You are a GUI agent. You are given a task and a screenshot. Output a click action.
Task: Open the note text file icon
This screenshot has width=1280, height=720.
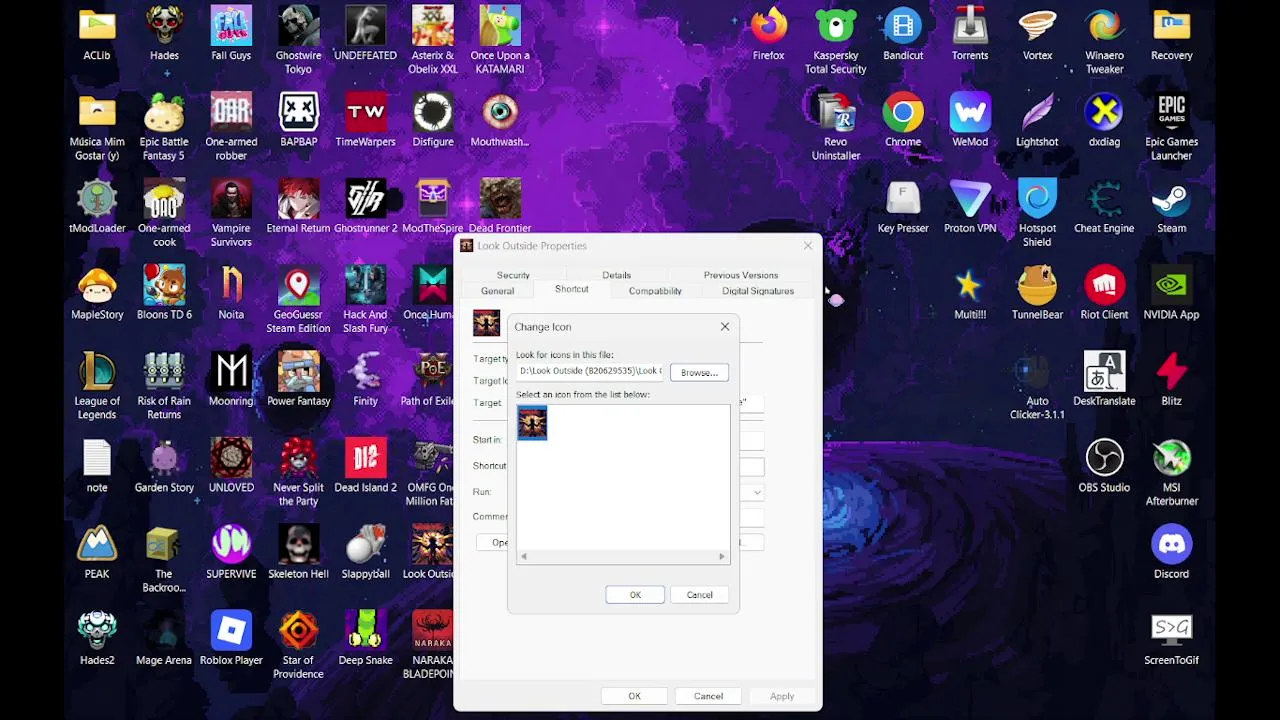[x=97, y=466]
